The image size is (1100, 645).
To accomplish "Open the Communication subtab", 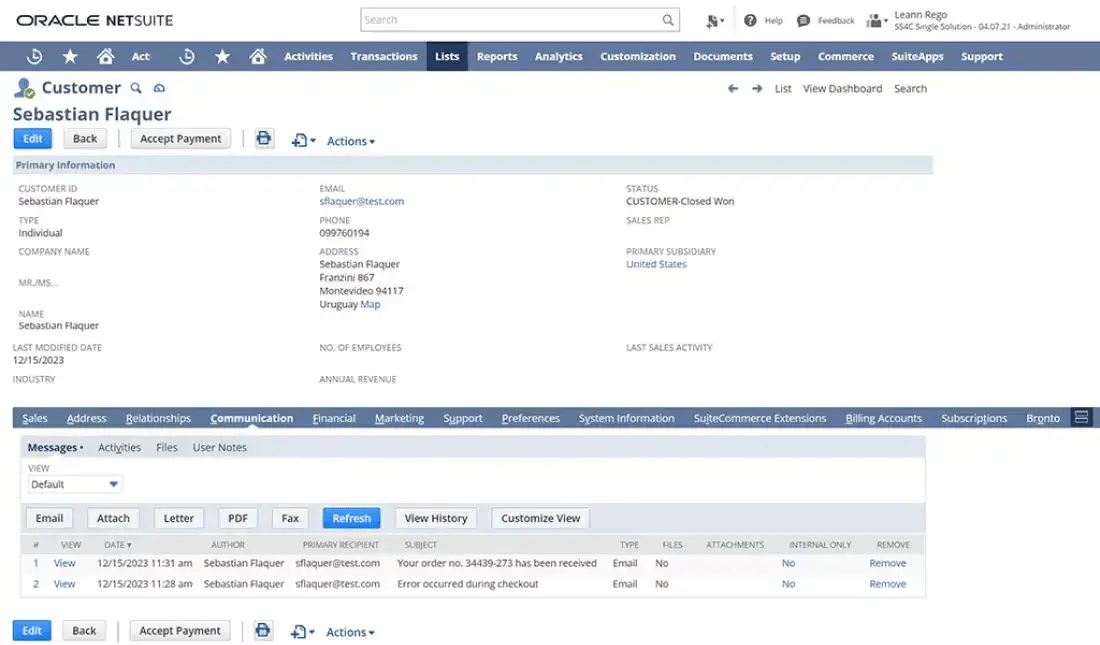I will point(251,418).
